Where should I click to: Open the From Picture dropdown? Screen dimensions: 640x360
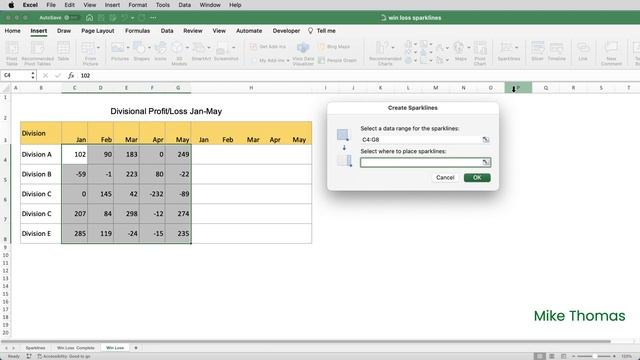coord(98,47)
